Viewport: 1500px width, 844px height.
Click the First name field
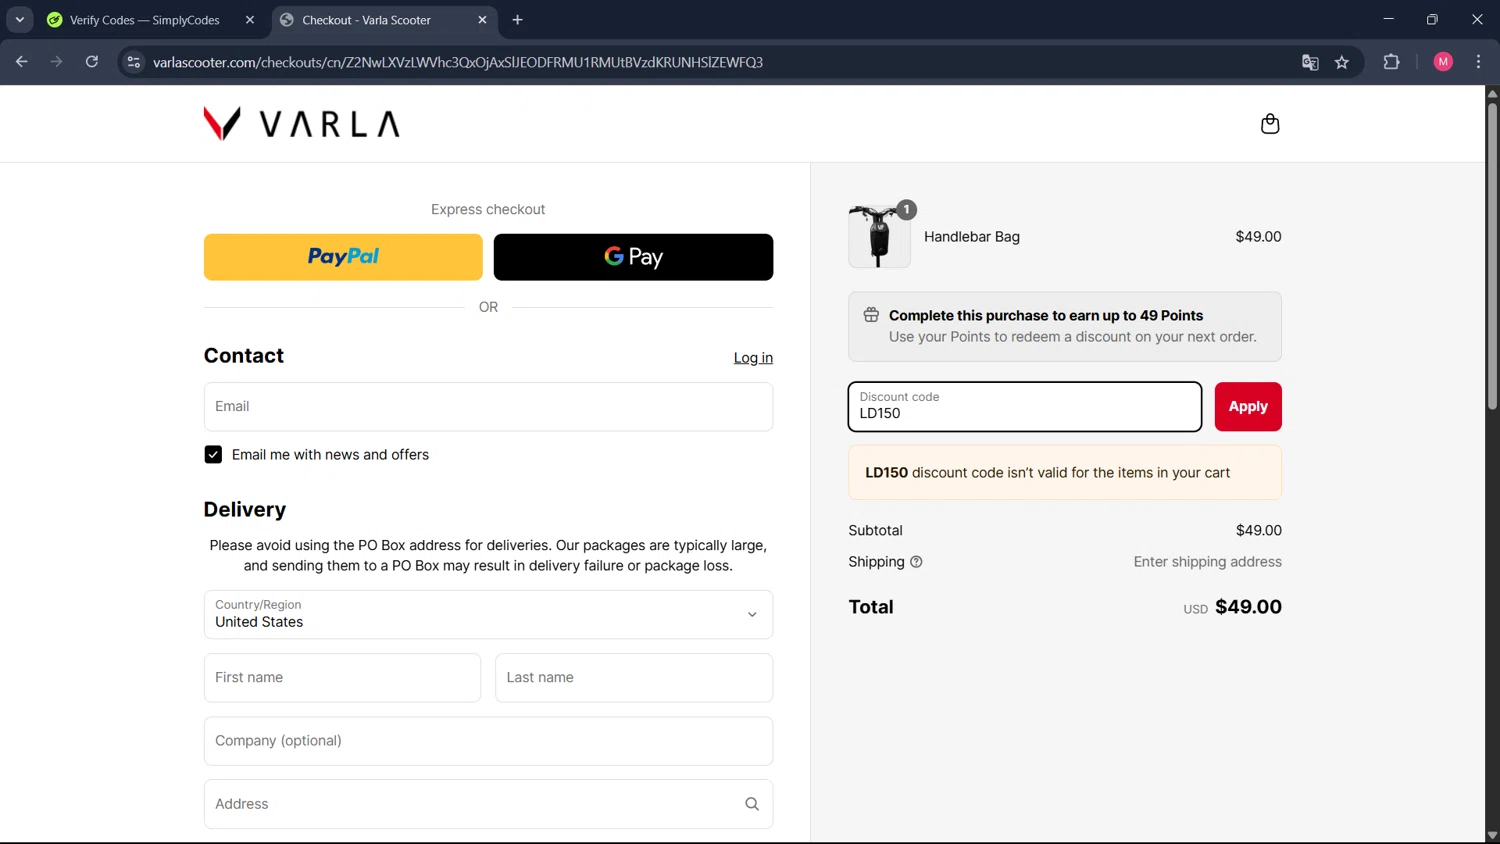(342, 678)
